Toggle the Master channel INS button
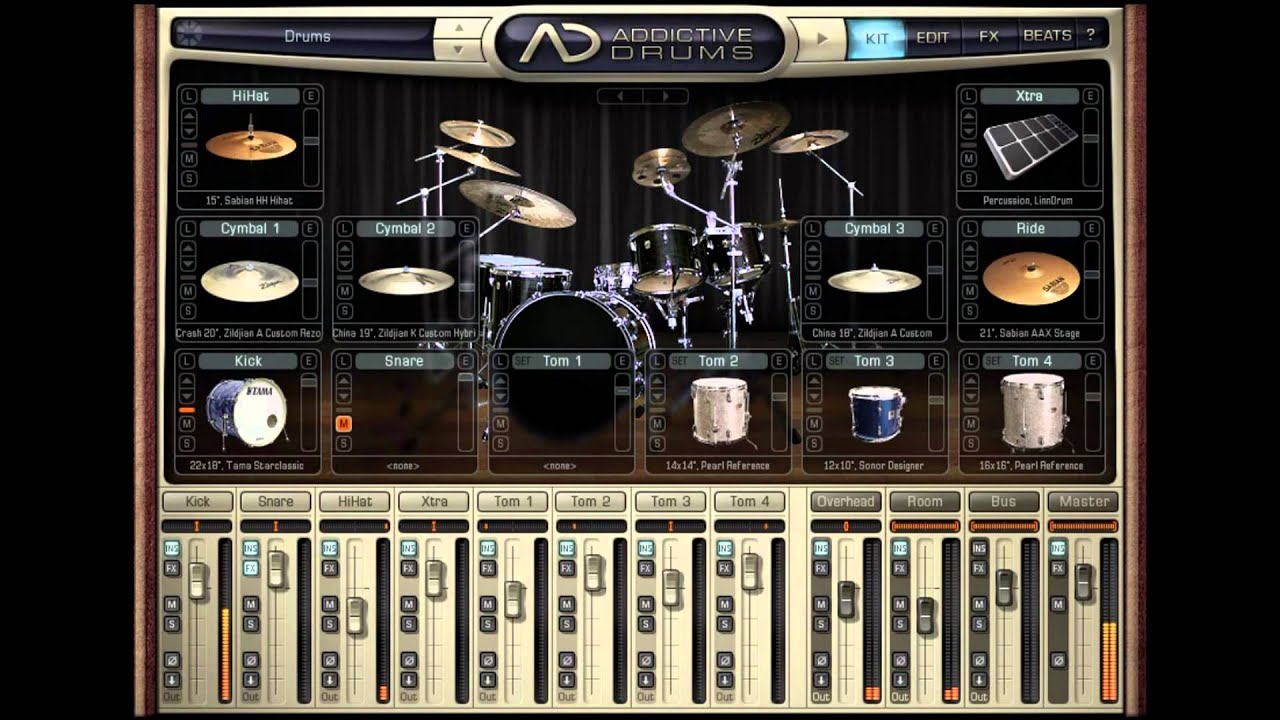The height and width of the screenshot is (720, 1280). click(1058, 548)
